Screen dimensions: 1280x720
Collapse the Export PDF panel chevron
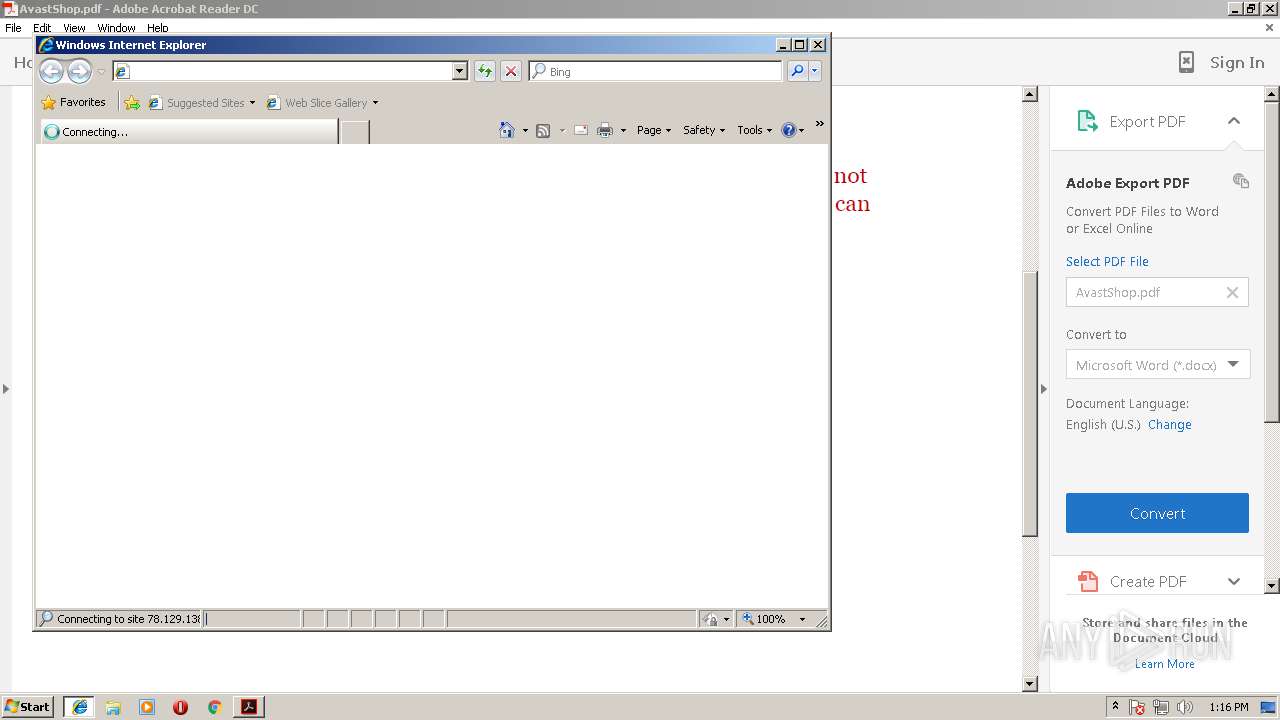1234,121
